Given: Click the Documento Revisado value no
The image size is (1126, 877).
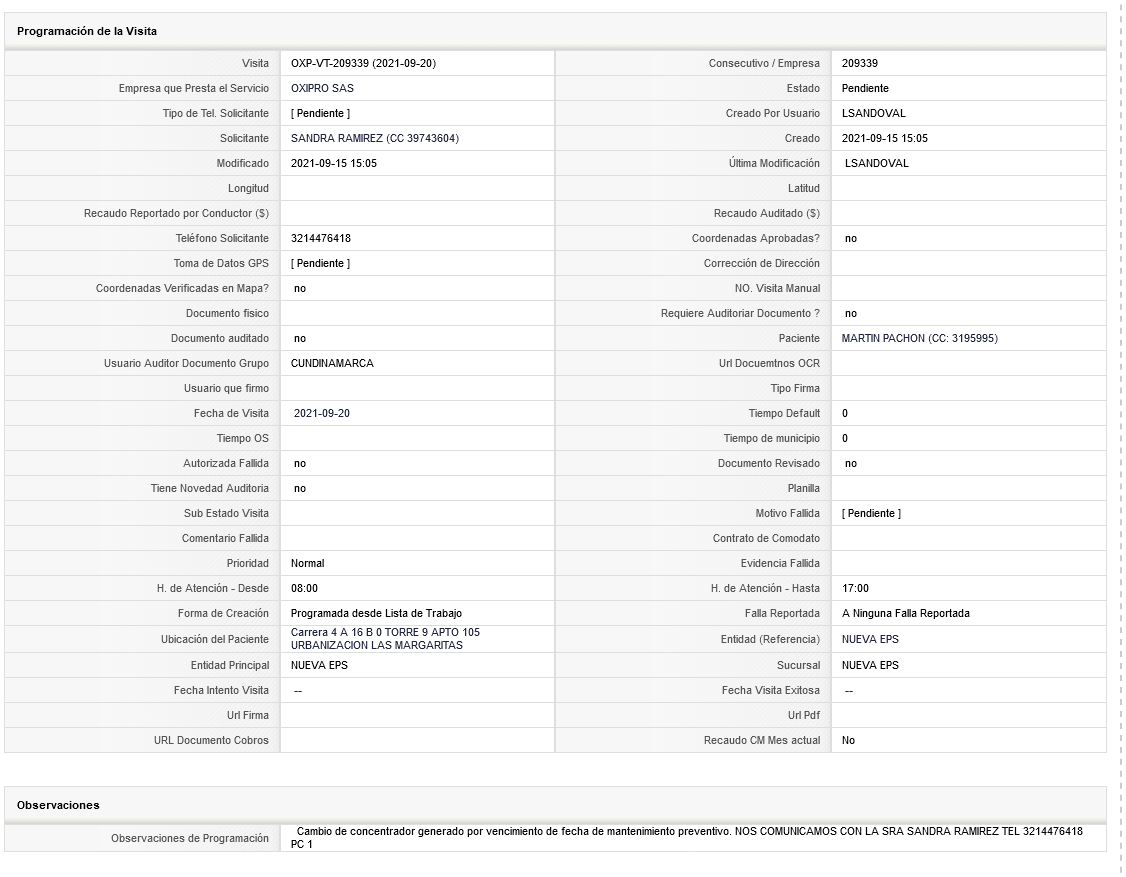Looking at the screenshot, I should pos(850,464).
